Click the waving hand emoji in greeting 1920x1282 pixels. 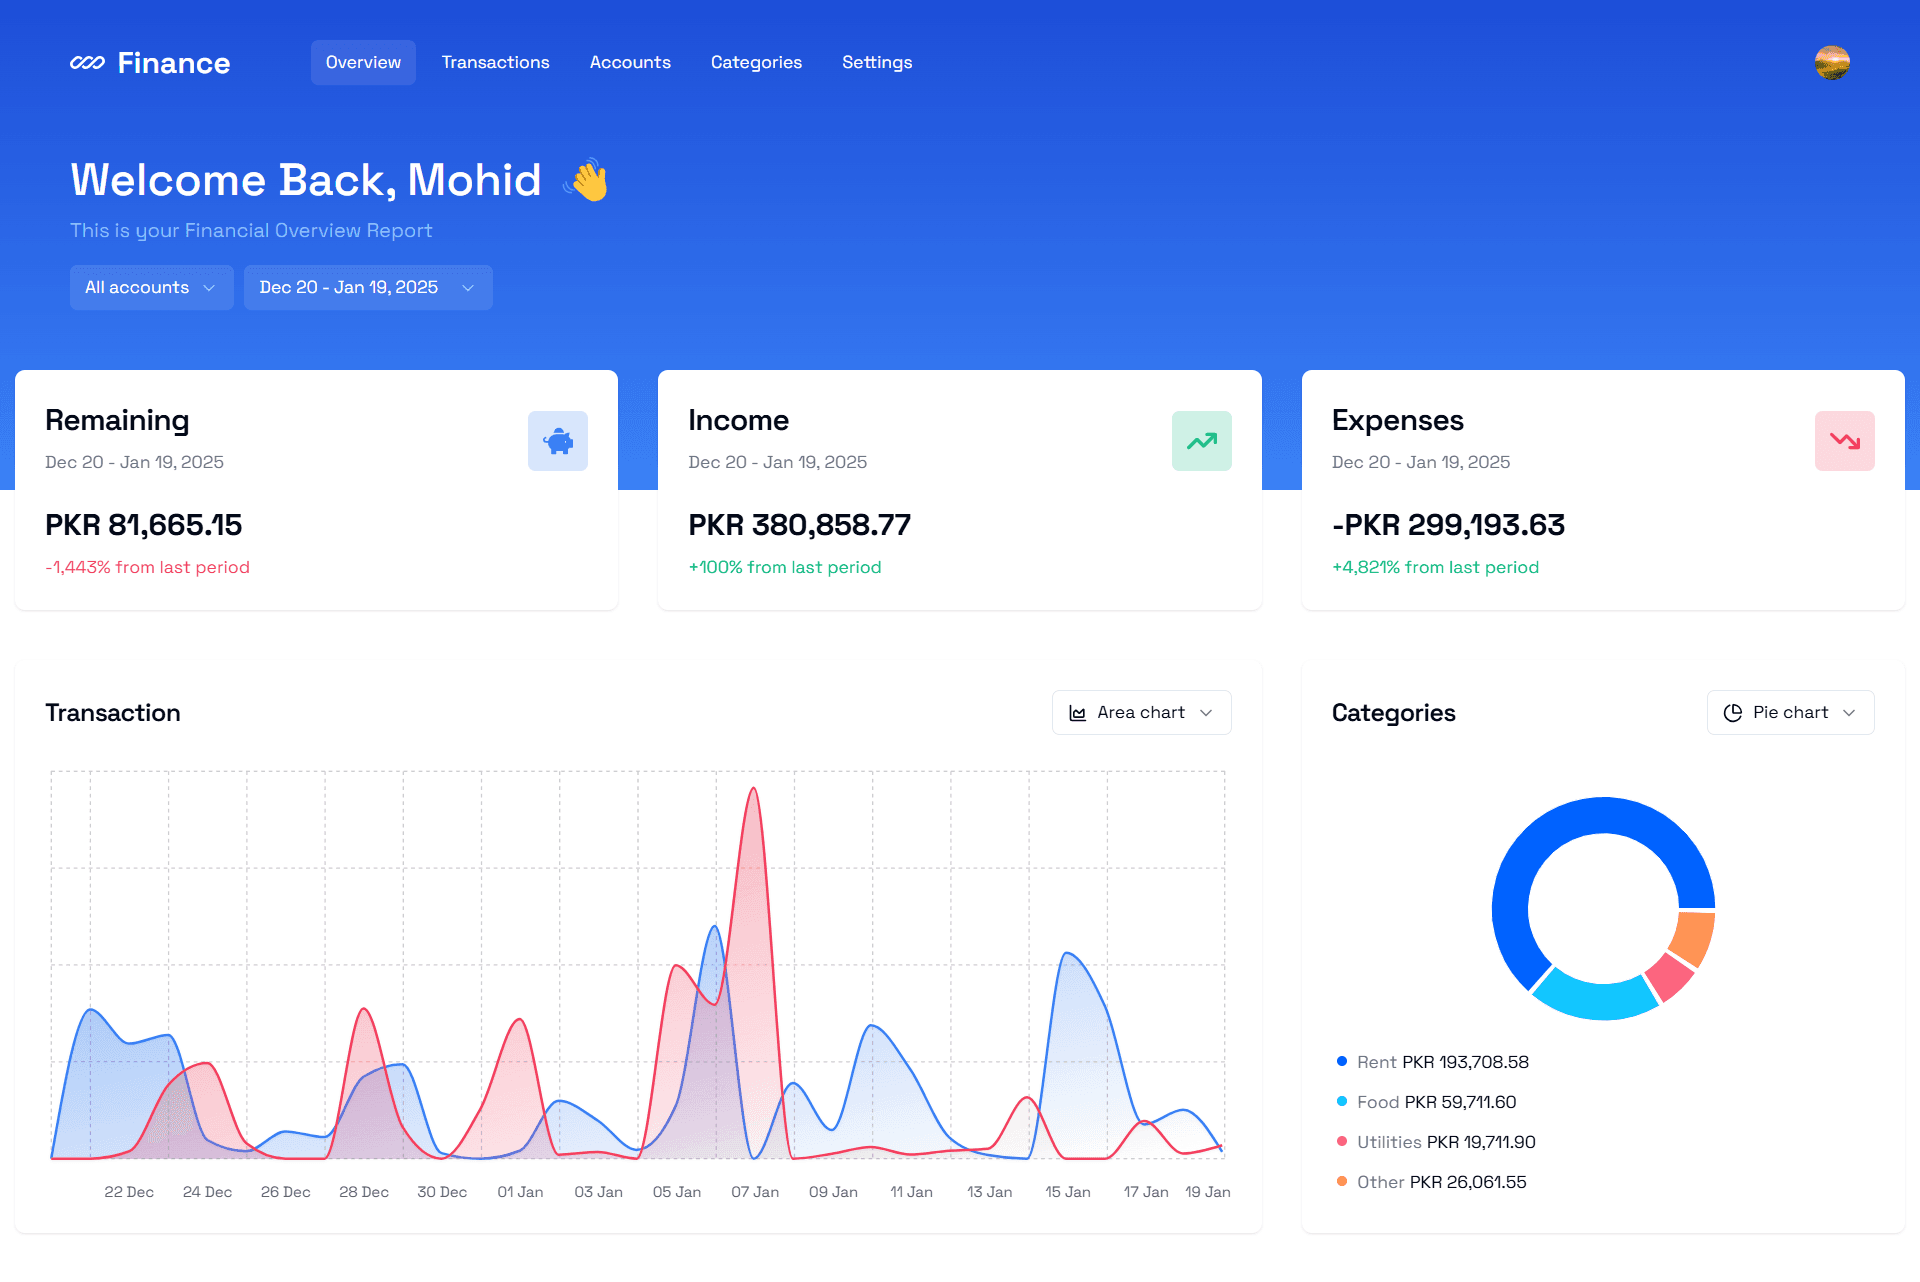[588, 180]
